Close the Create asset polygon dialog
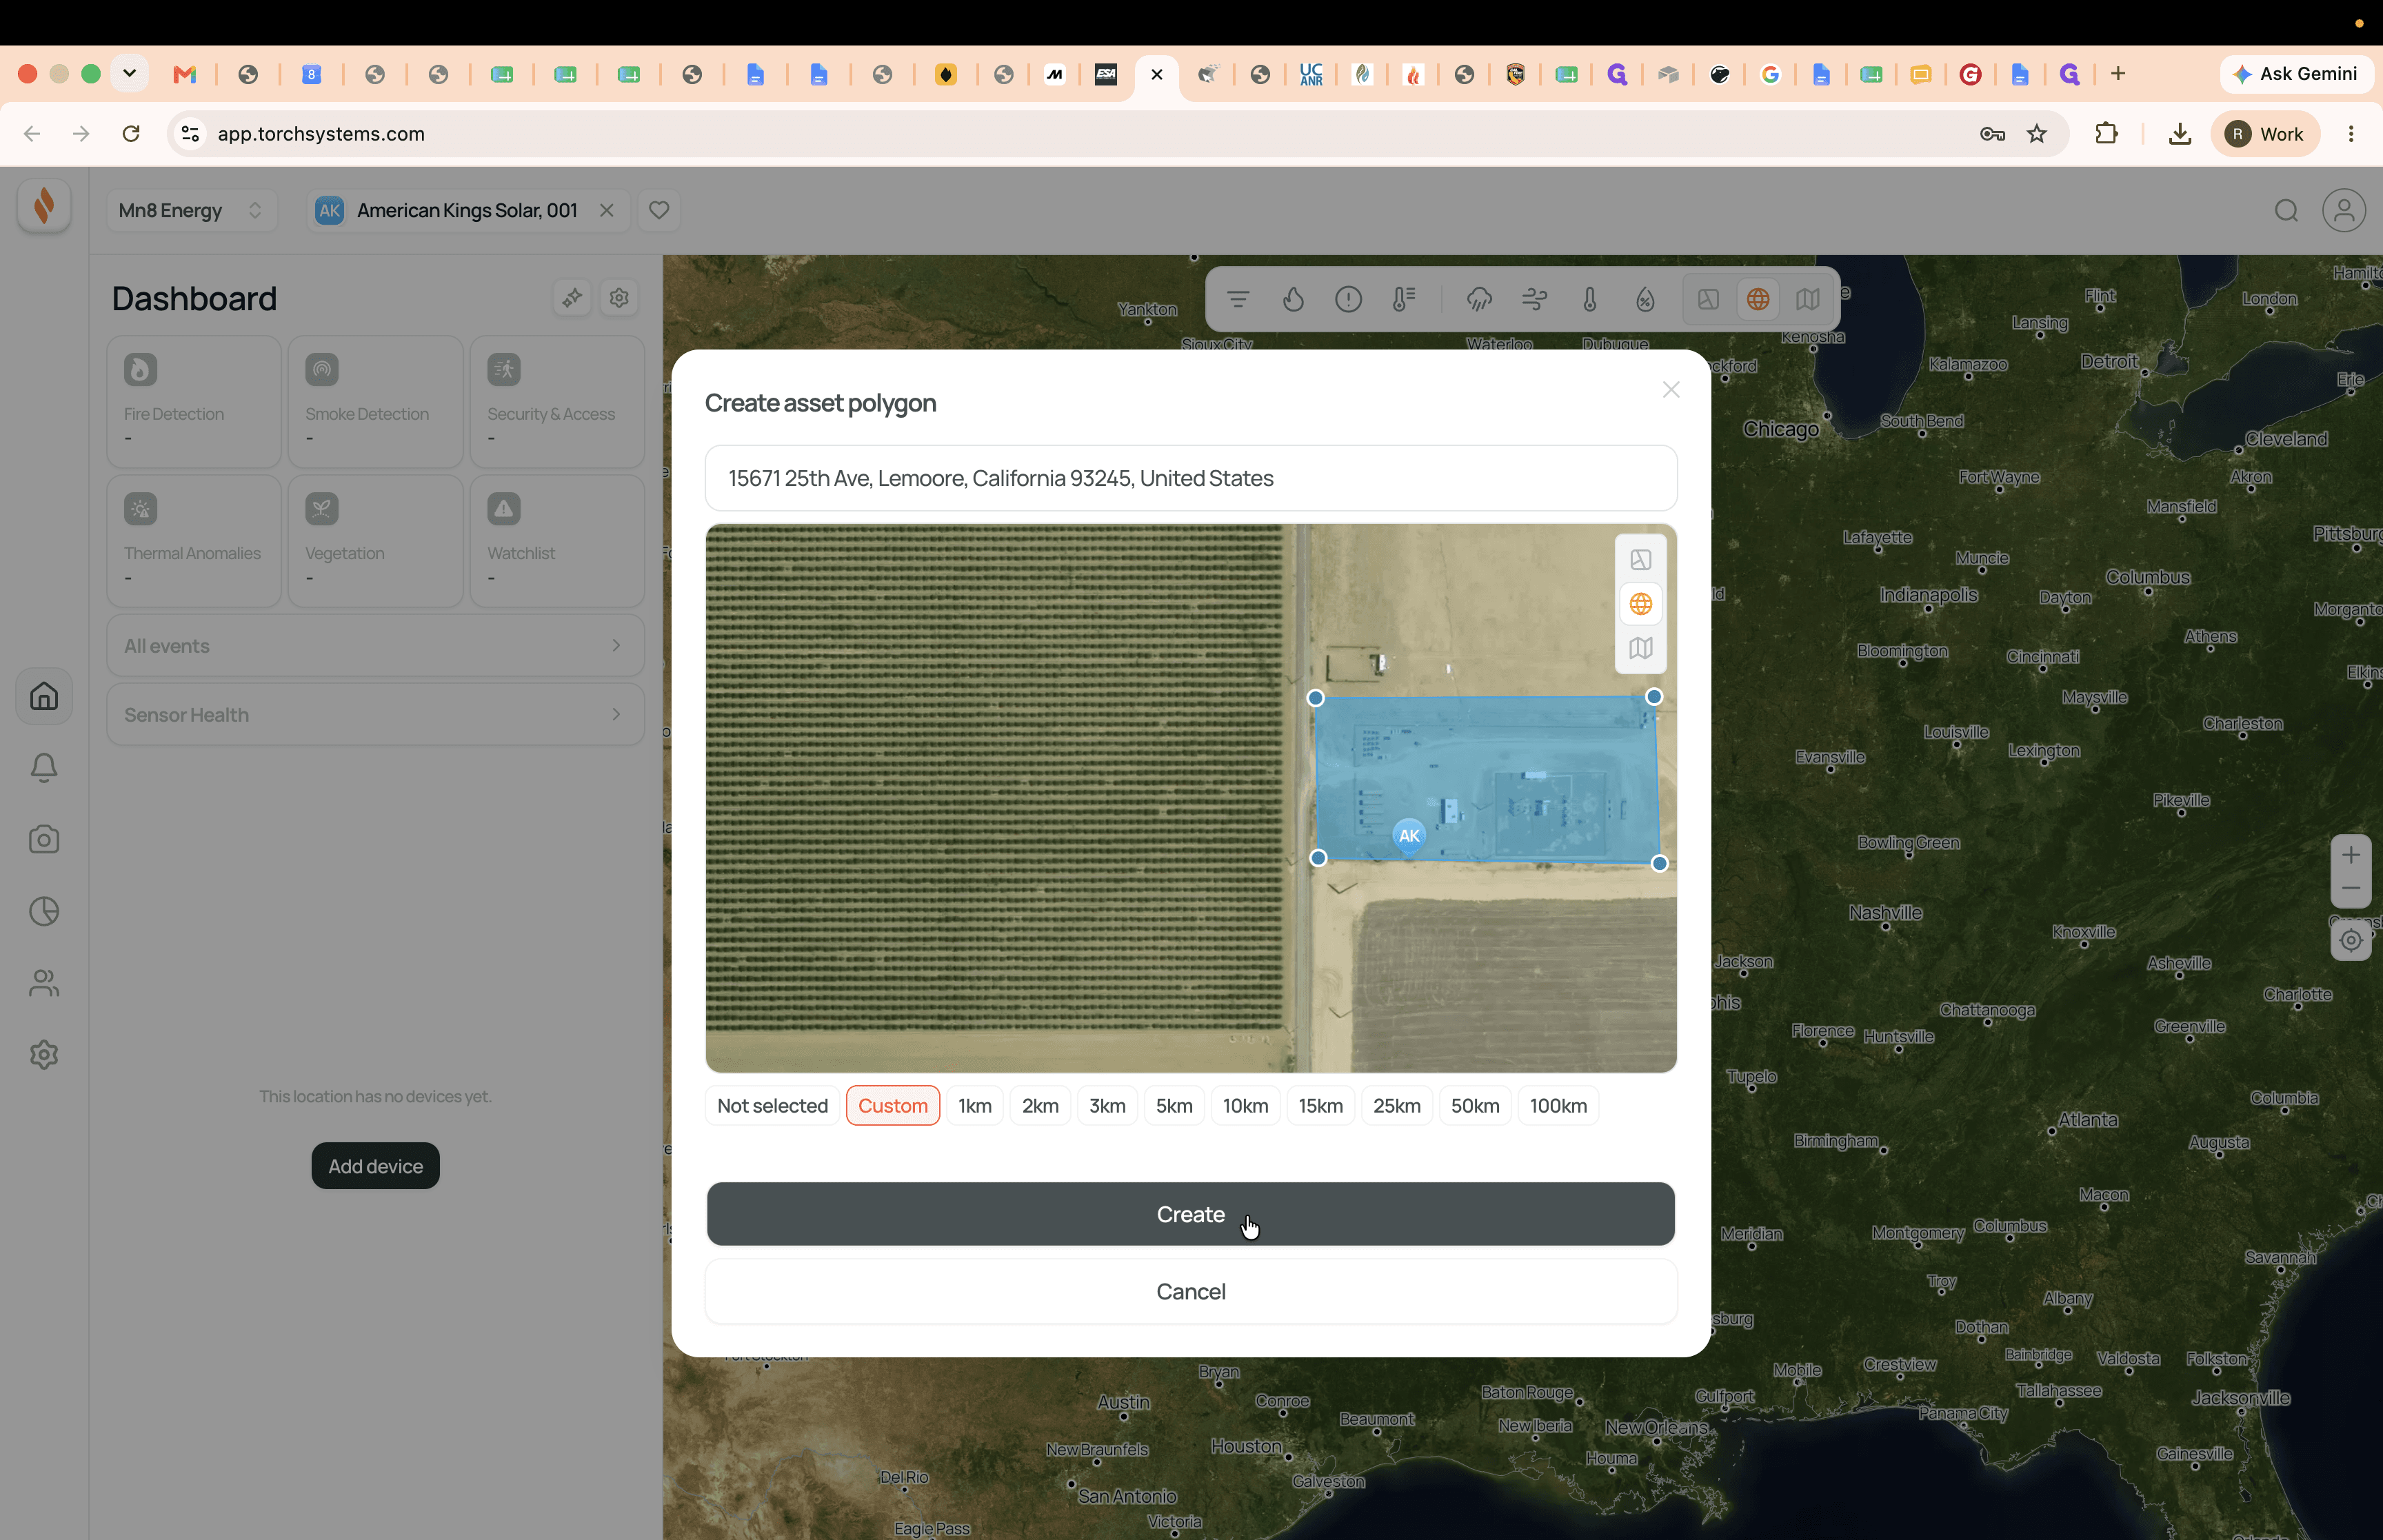 1671,390
